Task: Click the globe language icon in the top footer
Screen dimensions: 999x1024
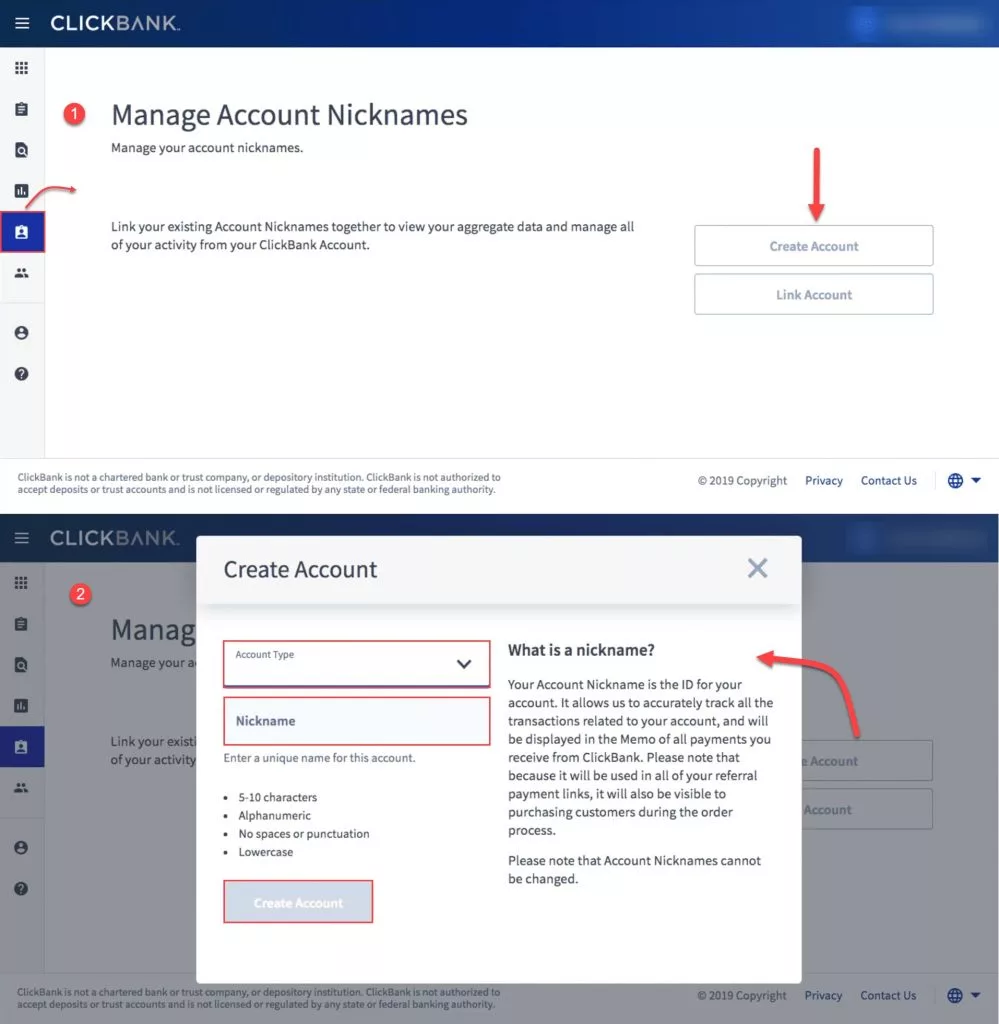Action: click(x=955, y=481)
